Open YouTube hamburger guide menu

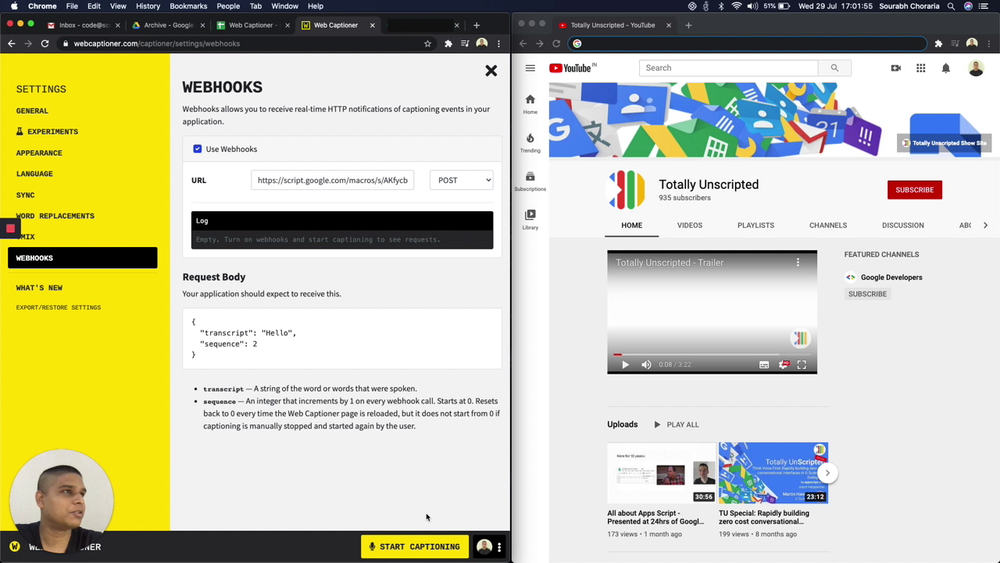[530, 68]
